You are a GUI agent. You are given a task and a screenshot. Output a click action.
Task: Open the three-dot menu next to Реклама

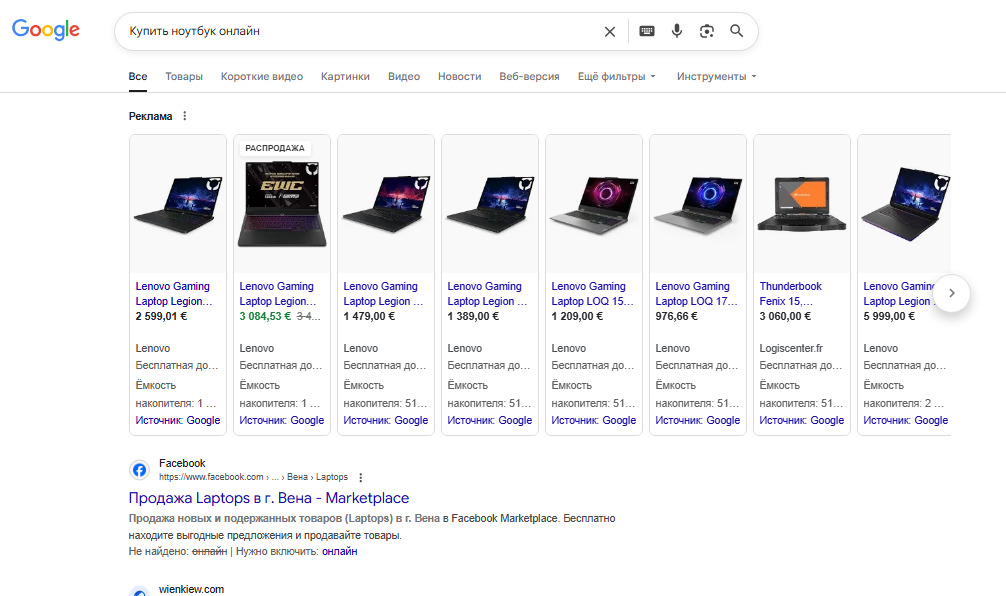(185, 116)
